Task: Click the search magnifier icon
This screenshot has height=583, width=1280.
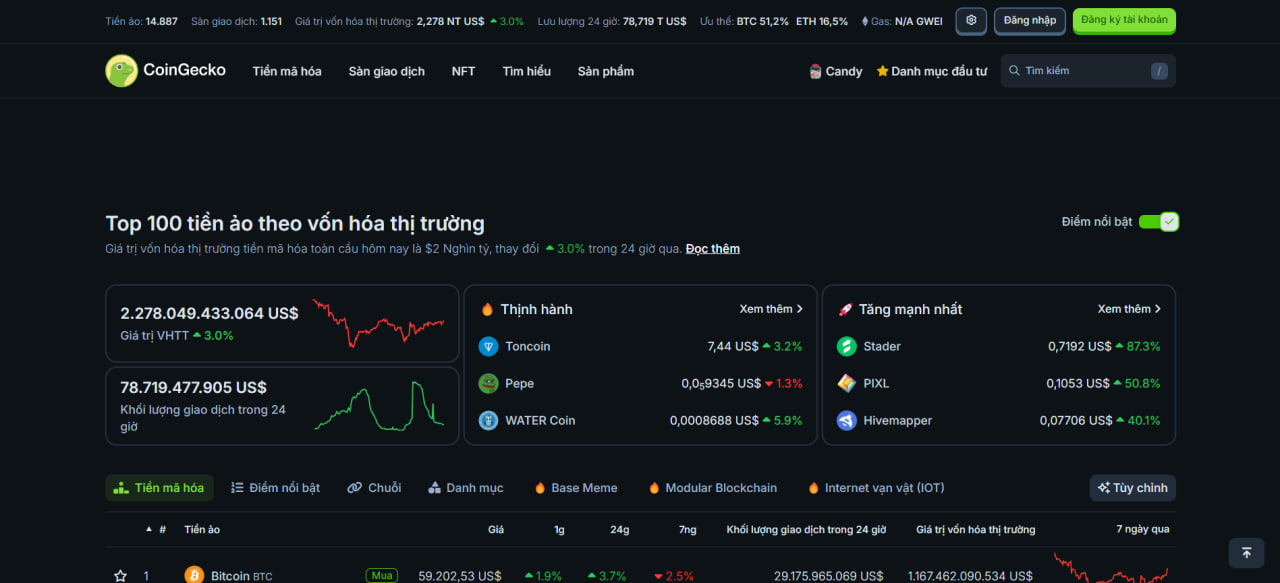Action: (x=1014, y=71)
